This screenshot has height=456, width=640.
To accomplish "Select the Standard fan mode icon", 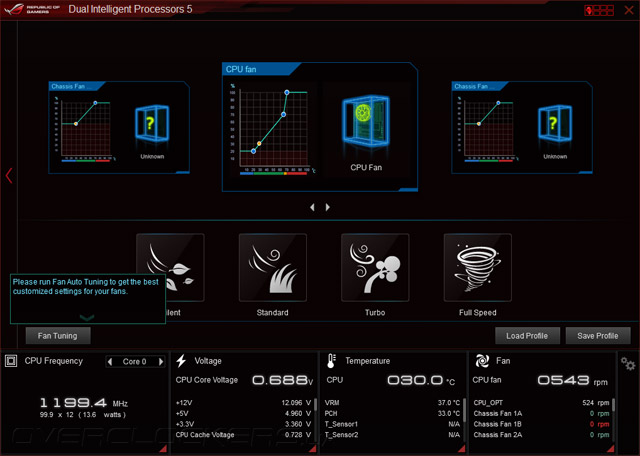I will (x=273, y=267).
